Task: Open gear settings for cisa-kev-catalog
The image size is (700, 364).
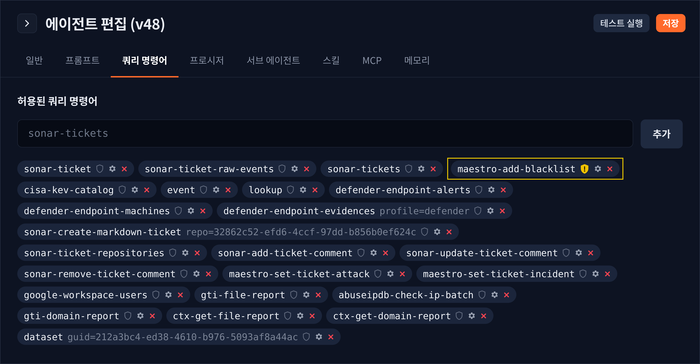Action: [x=134, y=190]
